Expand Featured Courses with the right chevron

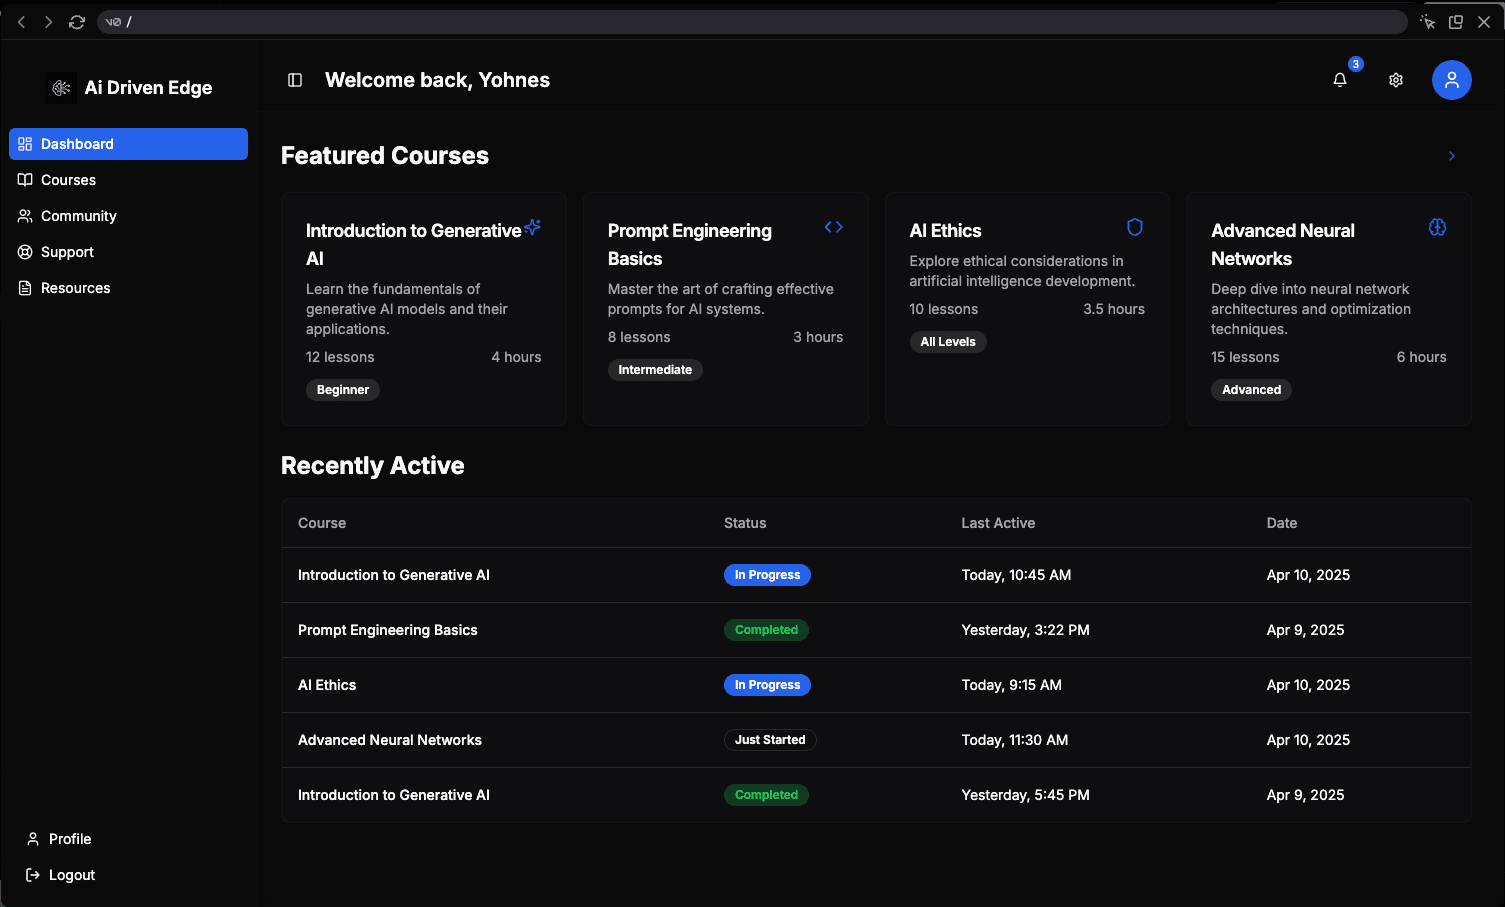click(x=1451, y=156)
